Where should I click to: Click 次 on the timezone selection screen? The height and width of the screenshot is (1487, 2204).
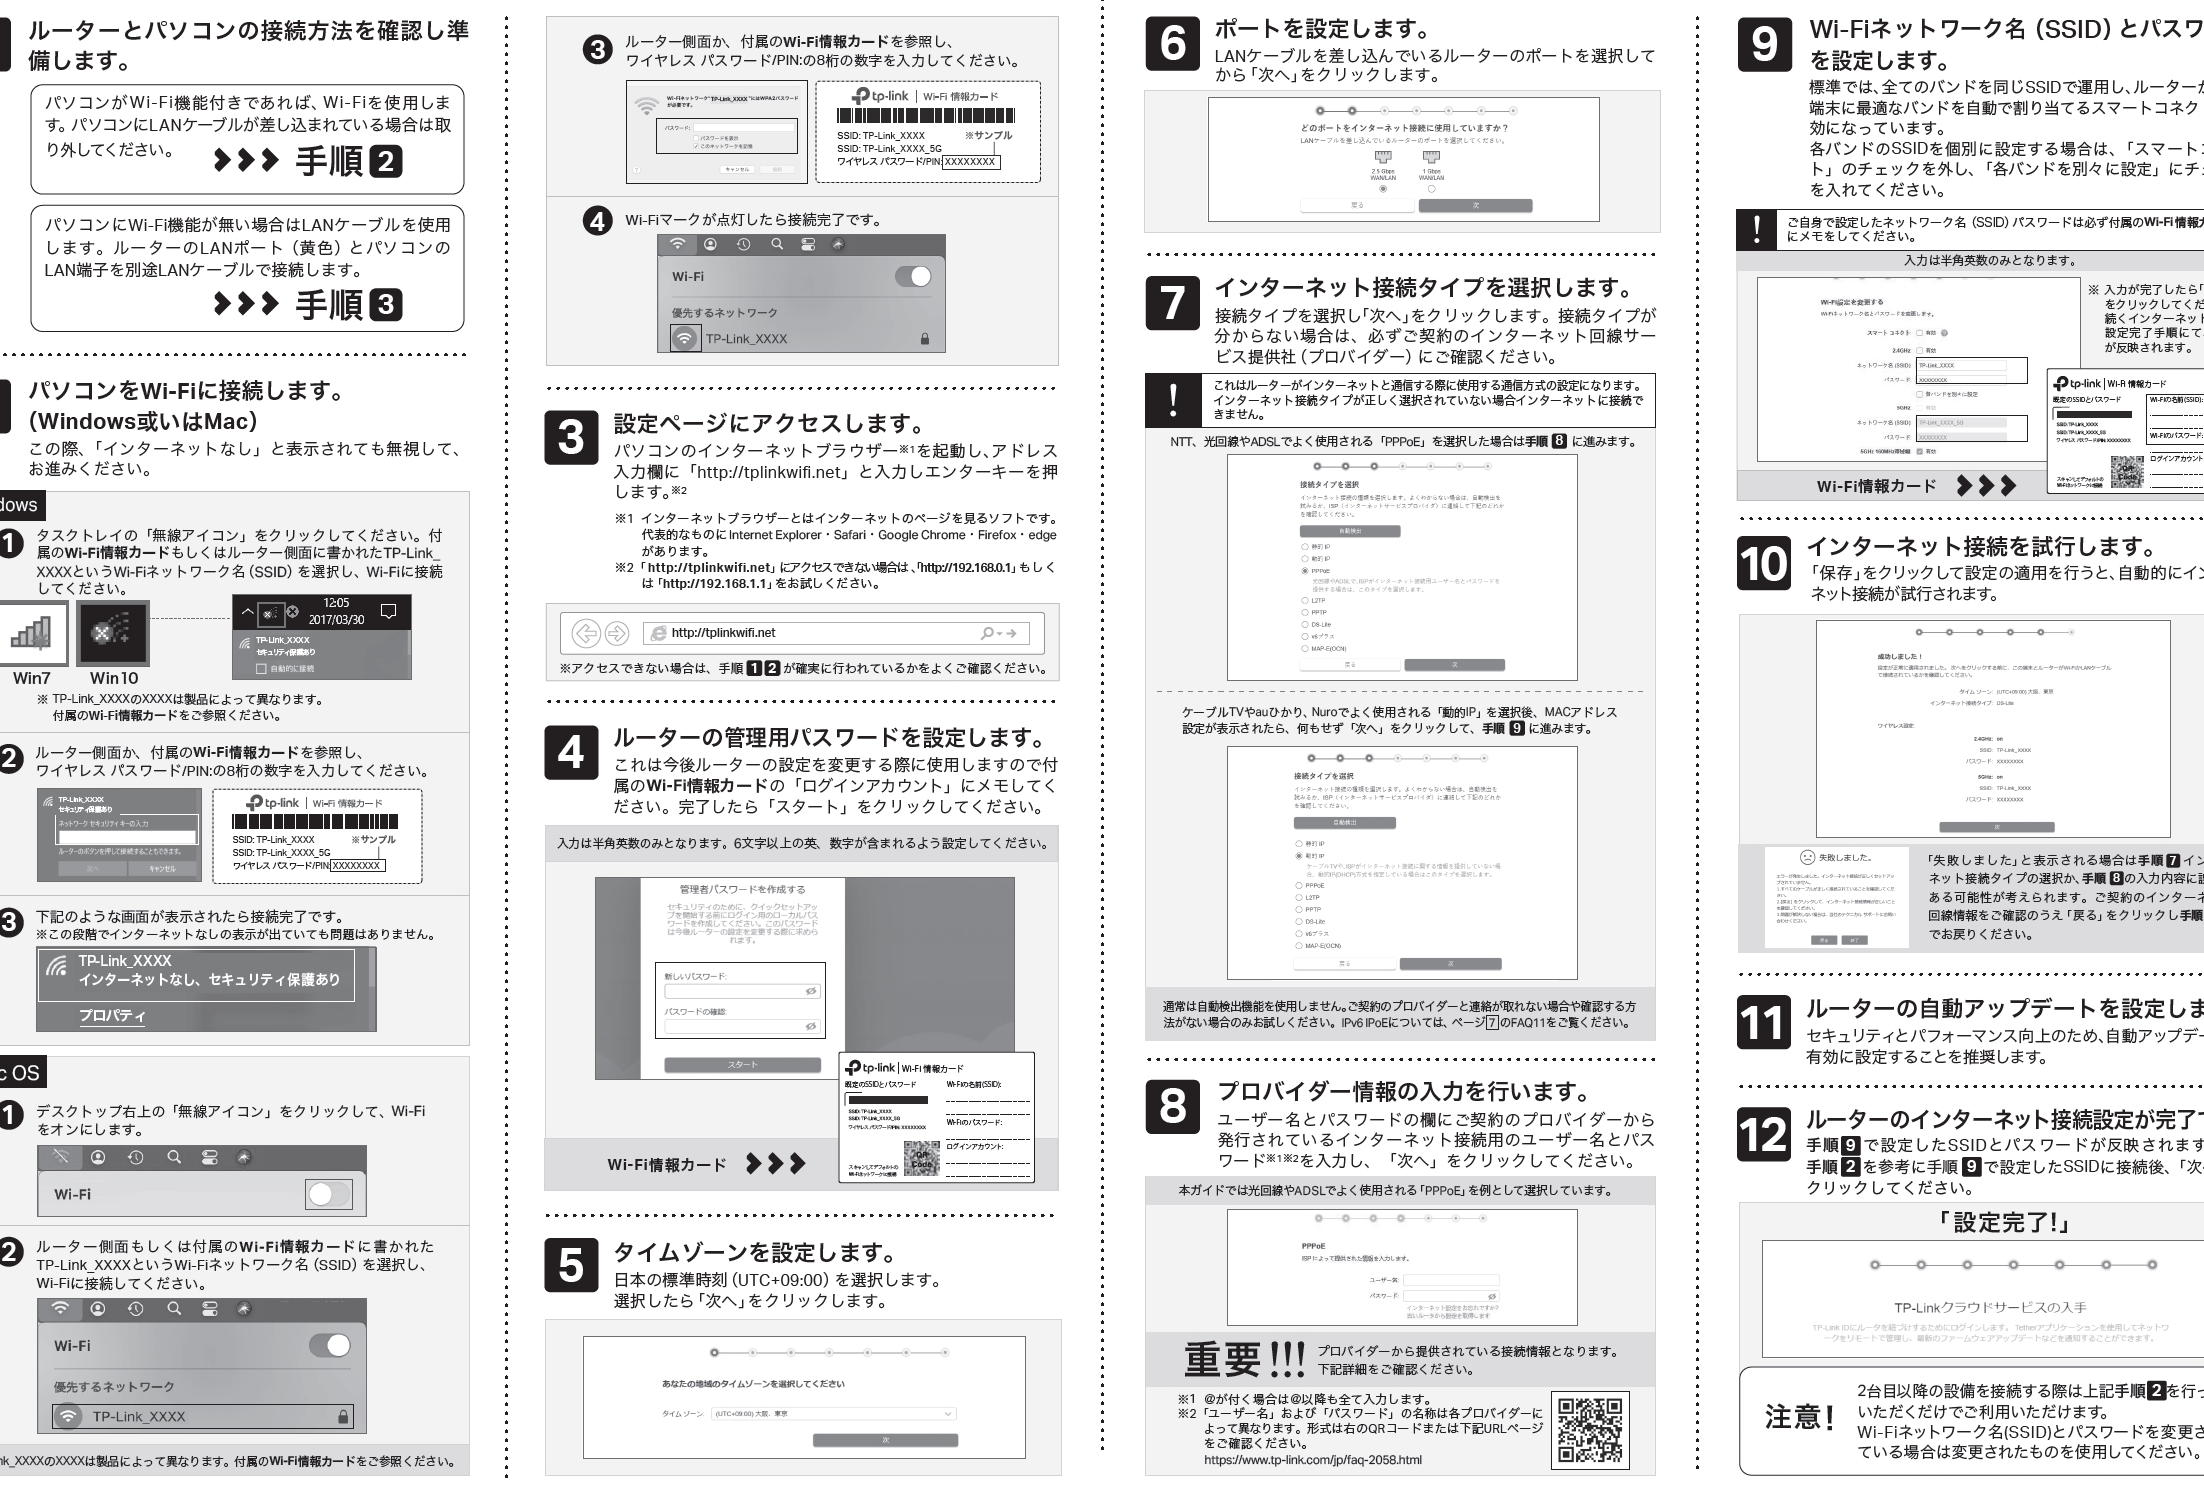click(885, 1440)
